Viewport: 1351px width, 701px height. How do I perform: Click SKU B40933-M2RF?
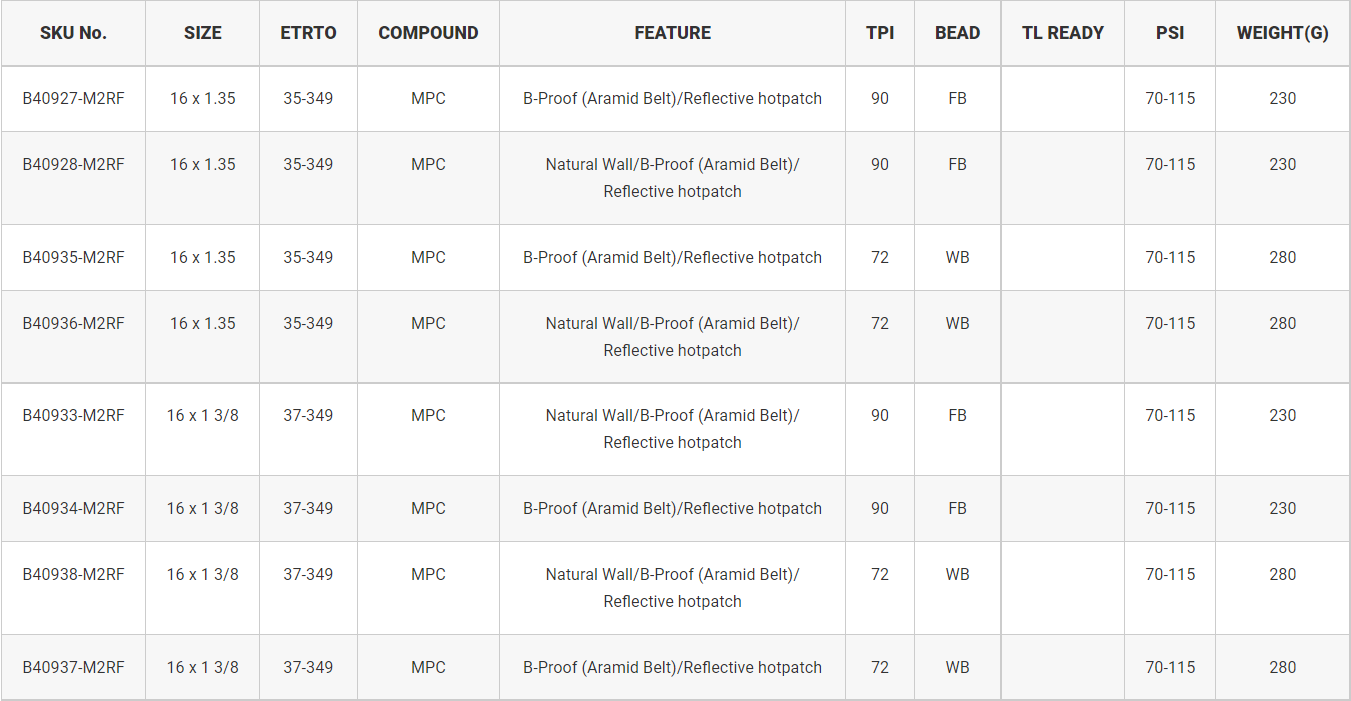(74, 415)
